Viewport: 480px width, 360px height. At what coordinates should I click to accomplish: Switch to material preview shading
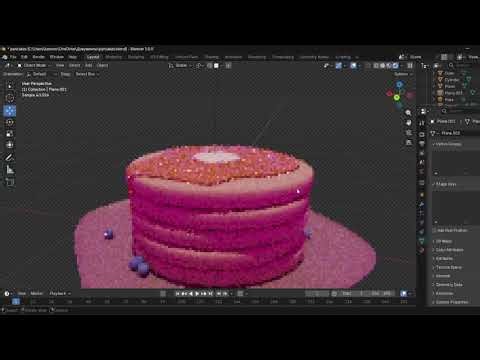389,66
